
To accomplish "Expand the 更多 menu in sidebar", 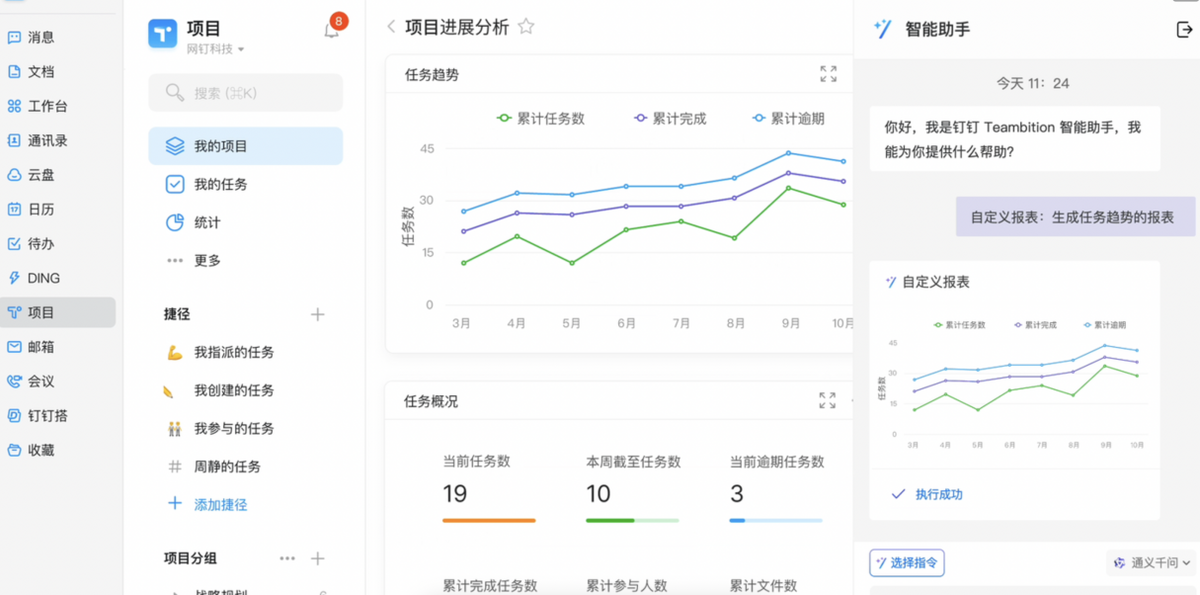I will point(207,260).
